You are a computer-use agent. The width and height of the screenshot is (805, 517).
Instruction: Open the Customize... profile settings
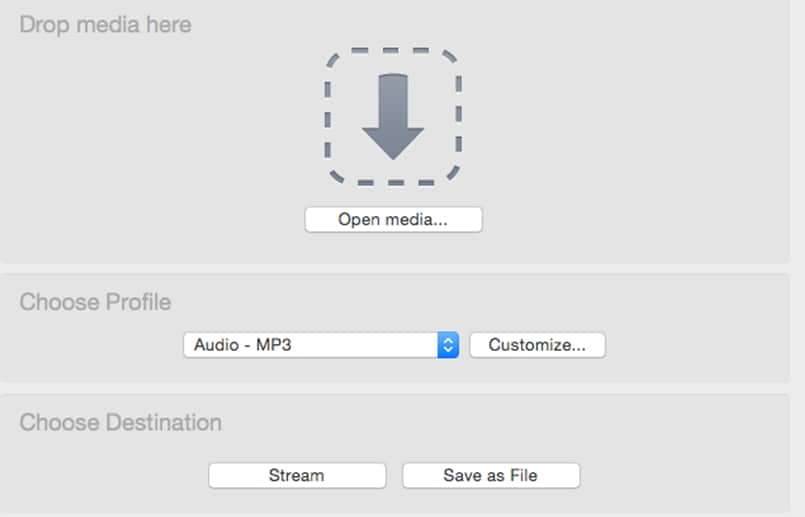(537, 345)
